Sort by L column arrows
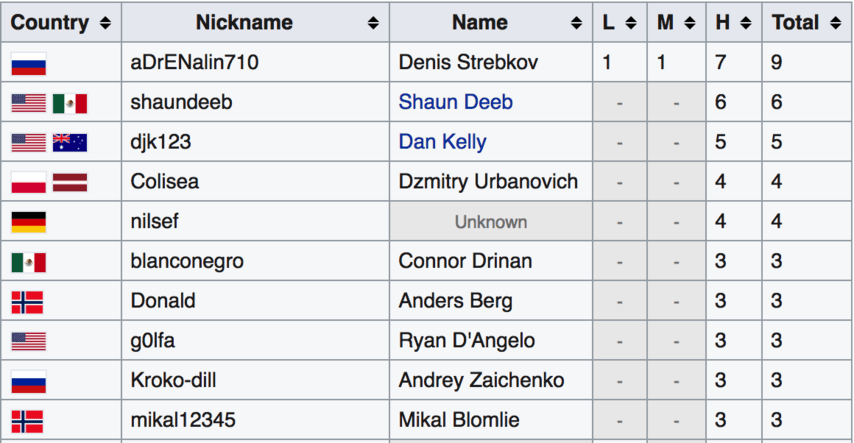The width and height of the screenshot is (854, 443). click(x=631, y=23)
